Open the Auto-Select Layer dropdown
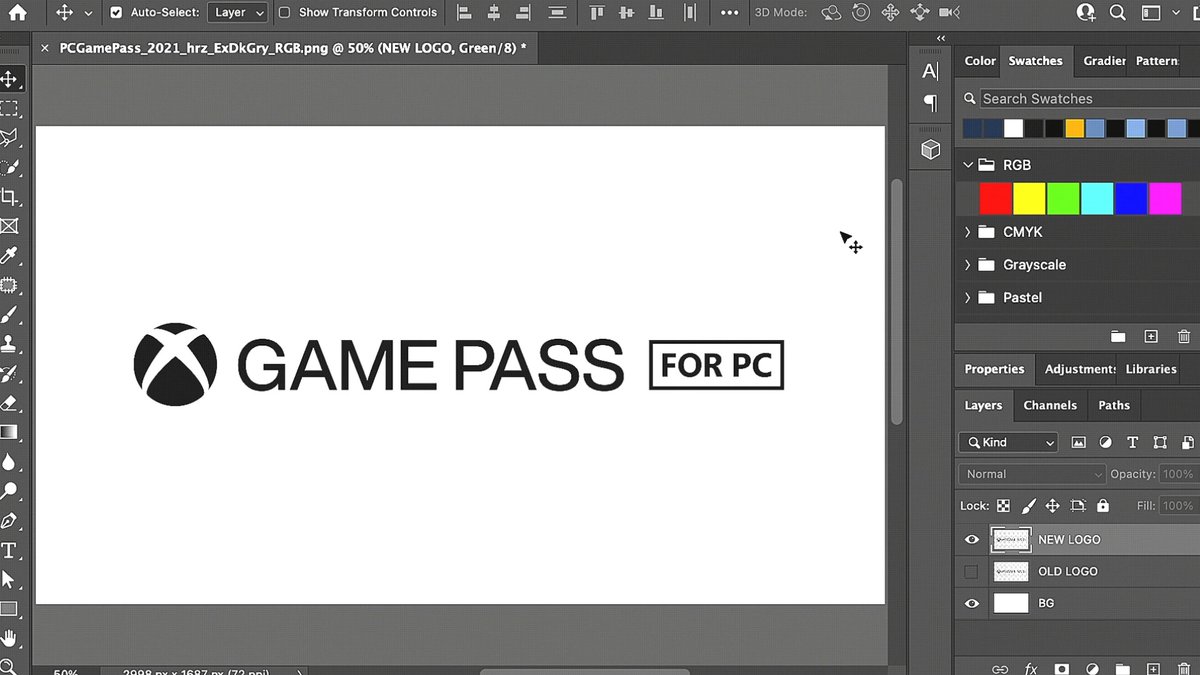This screenshot has width=1200, height=675. 238,13
